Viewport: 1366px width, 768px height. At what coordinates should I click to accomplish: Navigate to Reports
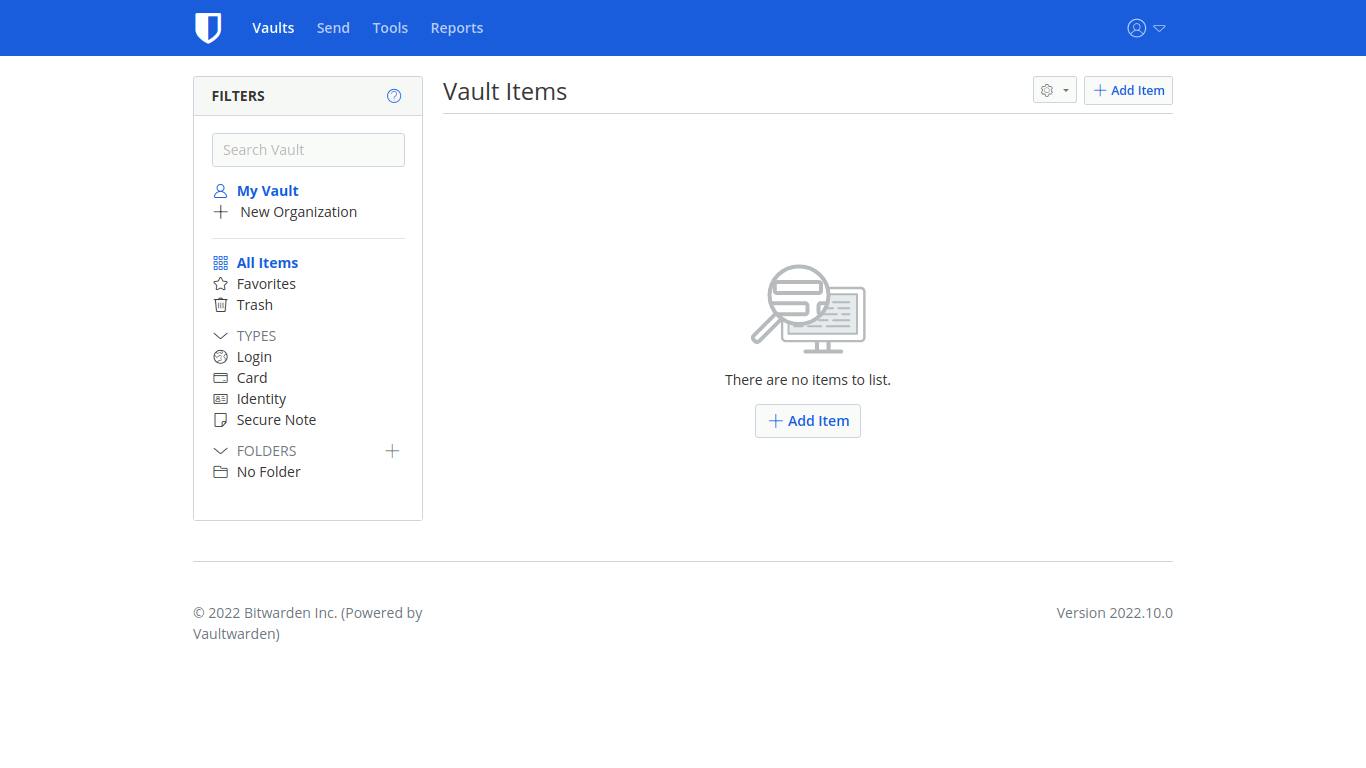pyautogui.click(x=457, y=28)
